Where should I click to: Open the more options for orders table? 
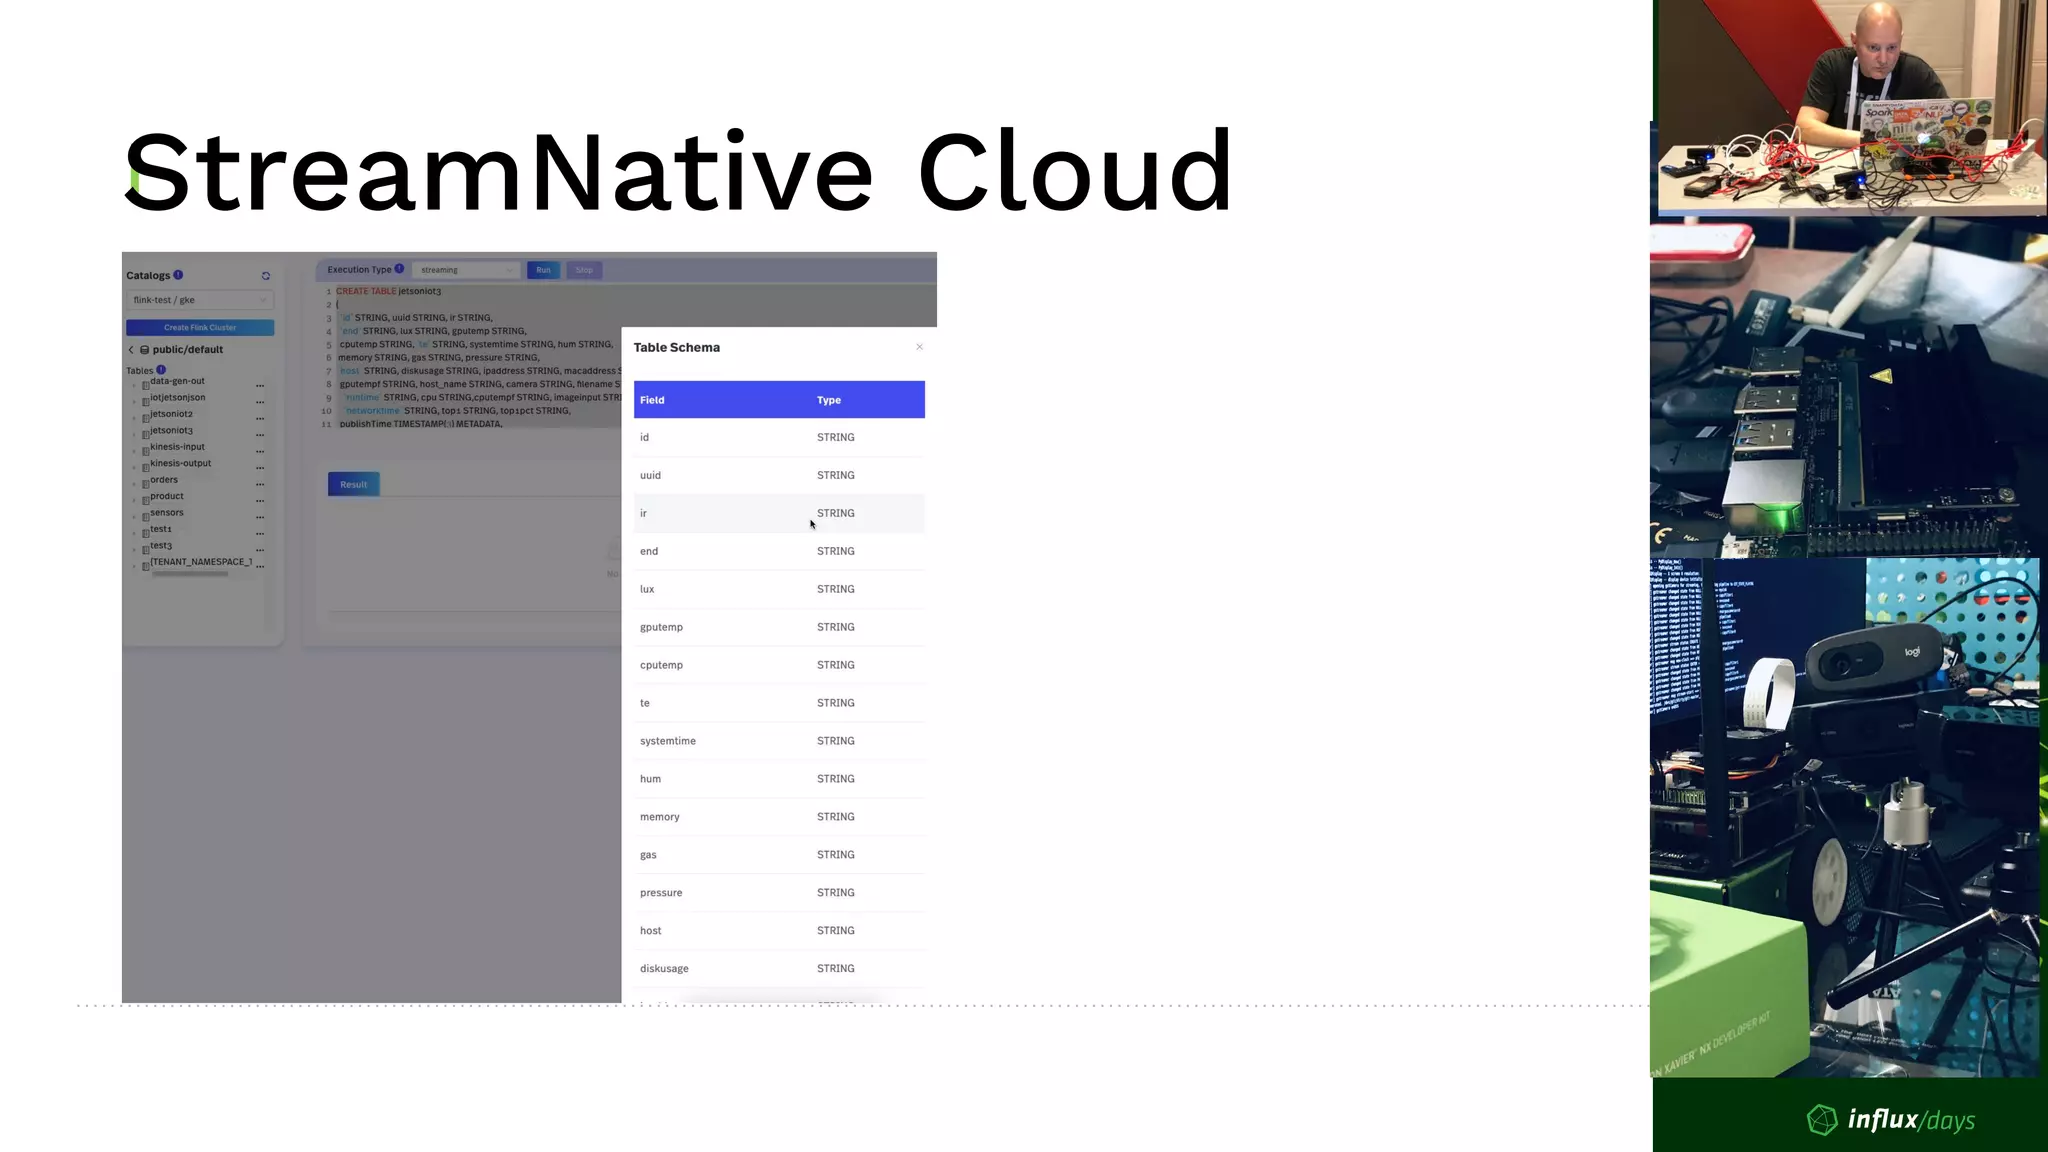[x=260, y=484]
